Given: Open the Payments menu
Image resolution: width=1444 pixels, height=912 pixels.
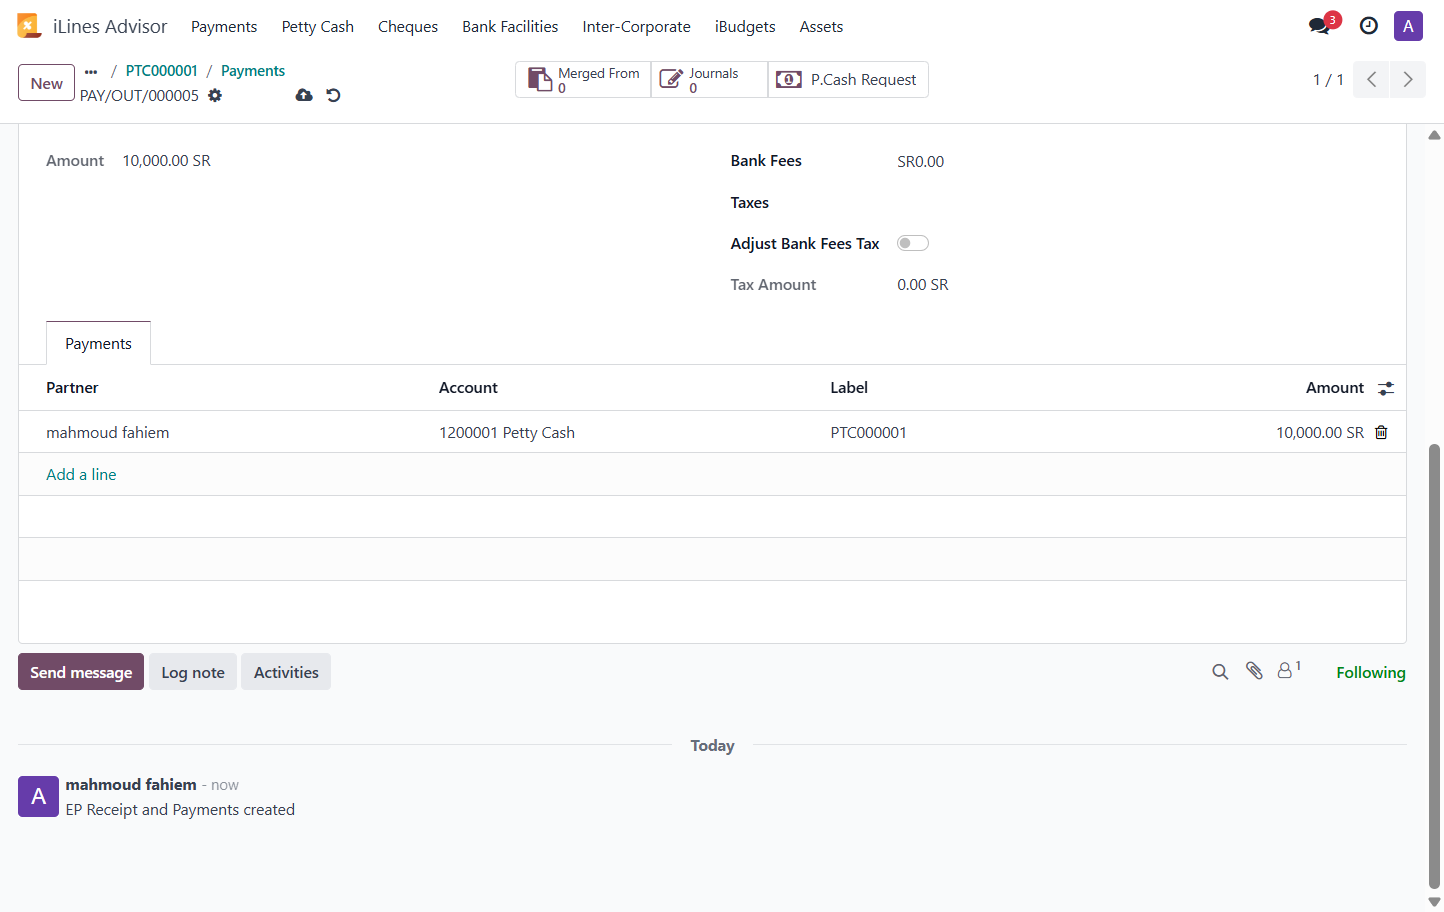Looking at the screenshot, I should 224,27.
